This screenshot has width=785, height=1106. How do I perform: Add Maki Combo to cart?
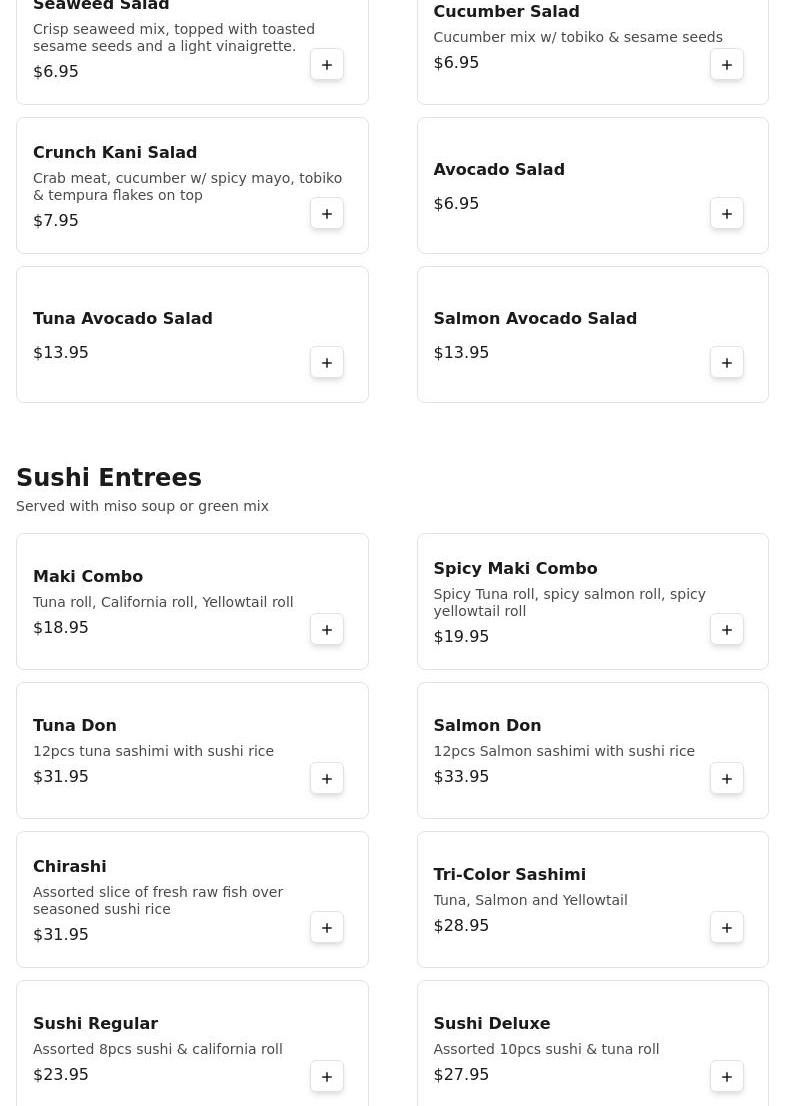pyautogui.click(x=327, y=630)
